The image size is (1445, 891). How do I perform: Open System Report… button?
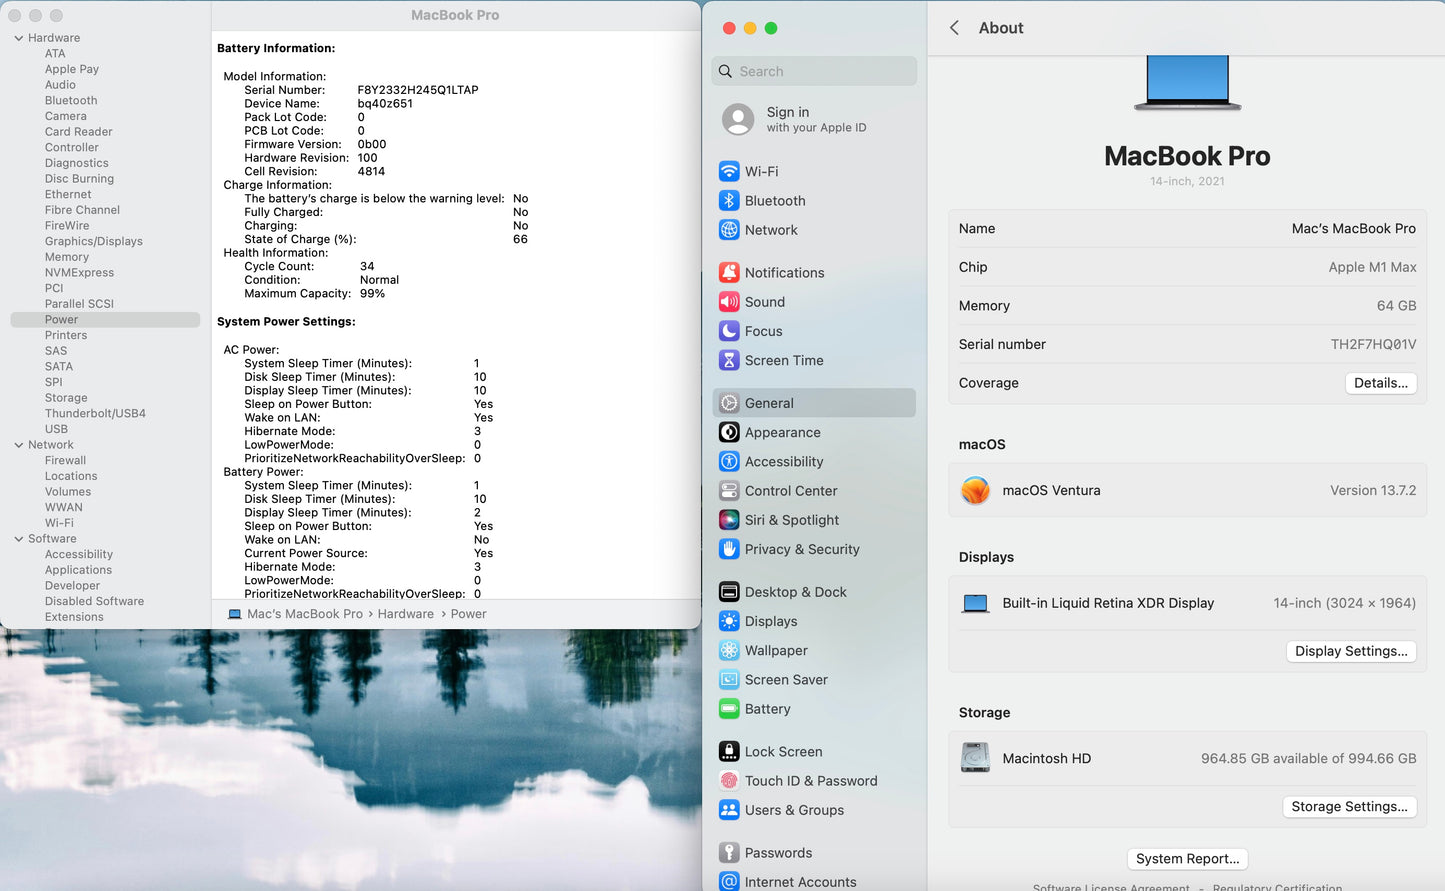click(1187, 859)
